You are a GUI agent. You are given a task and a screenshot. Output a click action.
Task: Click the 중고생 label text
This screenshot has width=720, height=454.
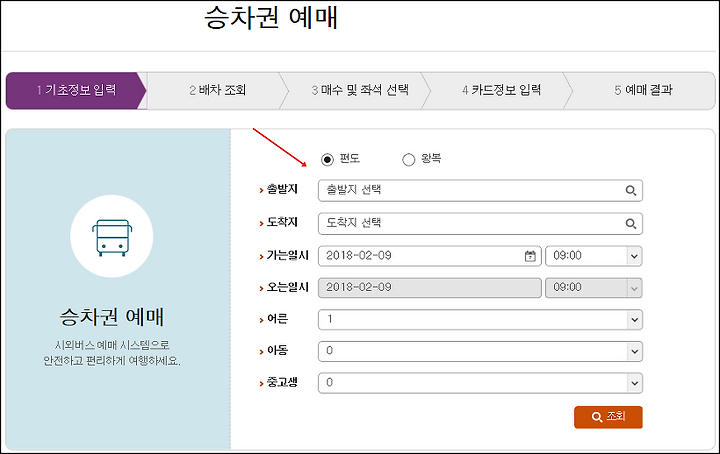282,382
